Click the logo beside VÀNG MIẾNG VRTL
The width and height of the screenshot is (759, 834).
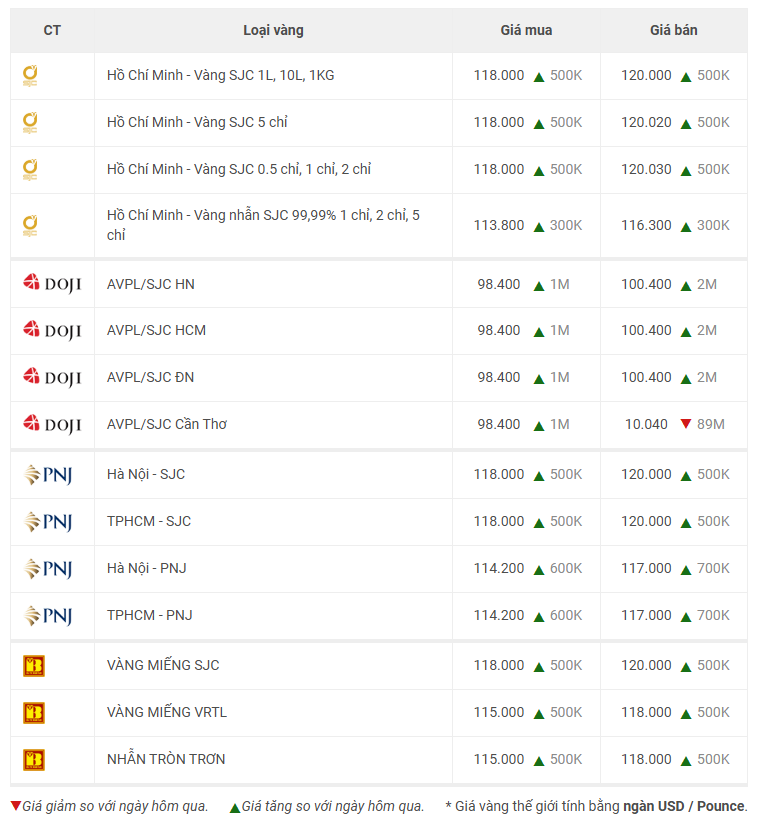(34, 713)
